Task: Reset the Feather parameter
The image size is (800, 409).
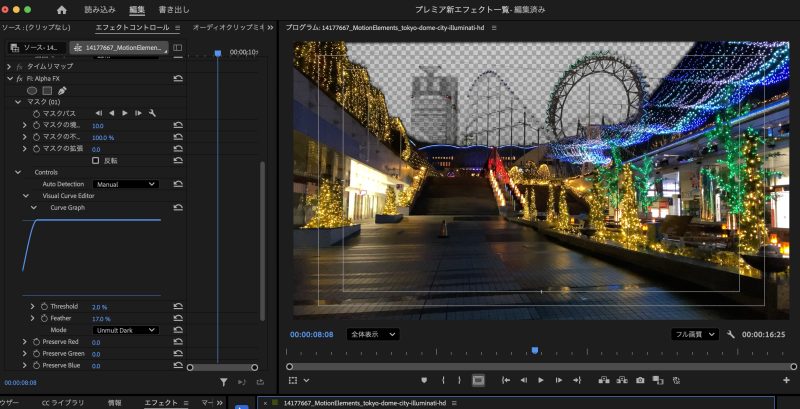Action: pyautogui.click(x=177, y=318)
